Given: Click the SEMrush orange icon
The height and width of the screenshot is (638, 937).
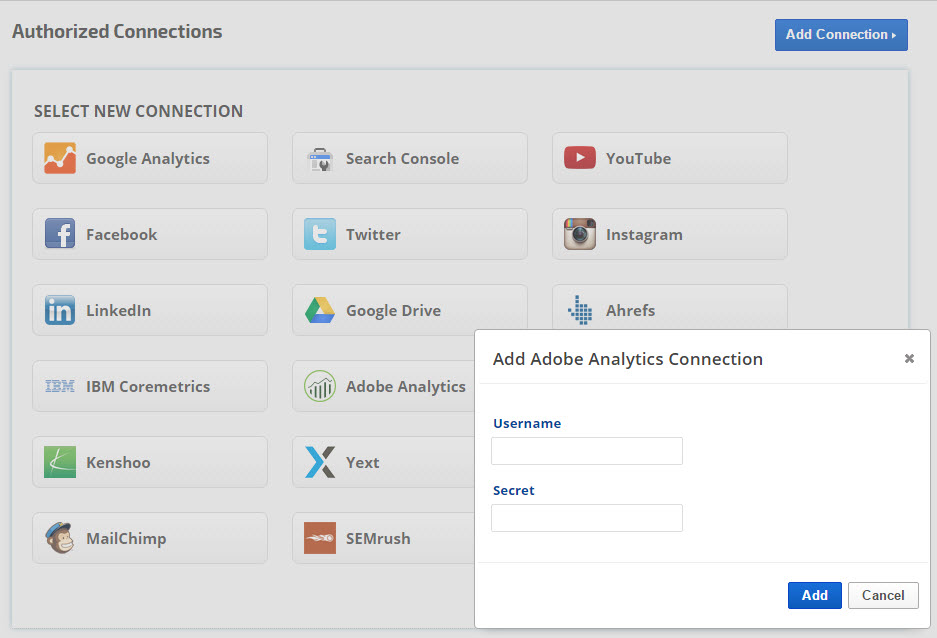Looking at the screenshot, I should [x=320, y=538].
